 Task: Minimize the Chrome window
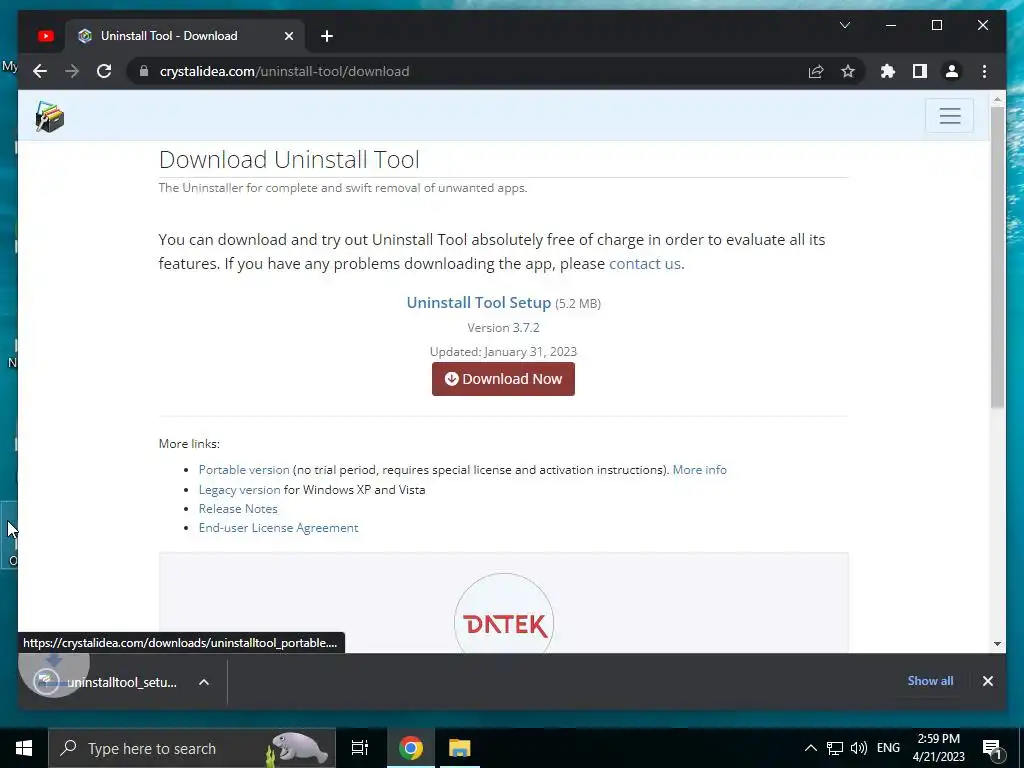point(891,25)
